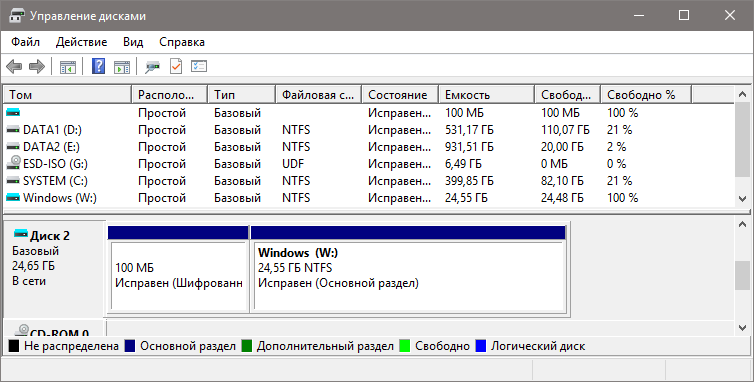This screenshot has height=382, width=754.
Task: Click the 24,65 ГБ disk size text
Action: 34,266
